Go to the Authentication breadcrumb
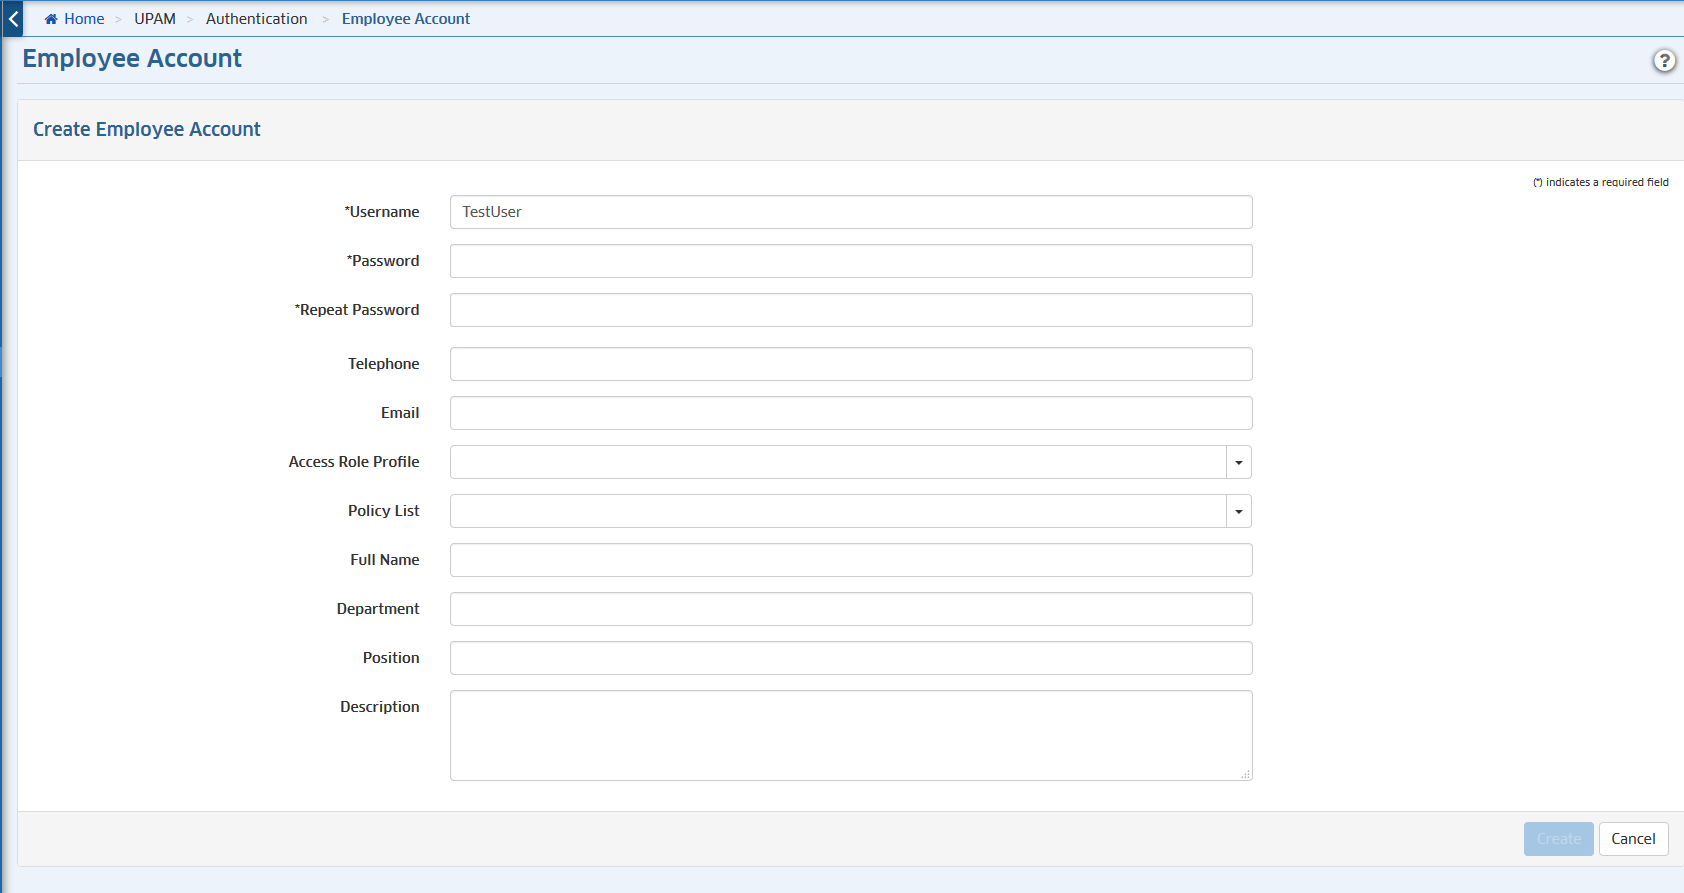1684x893 pixels. click(x=257, y=19)
